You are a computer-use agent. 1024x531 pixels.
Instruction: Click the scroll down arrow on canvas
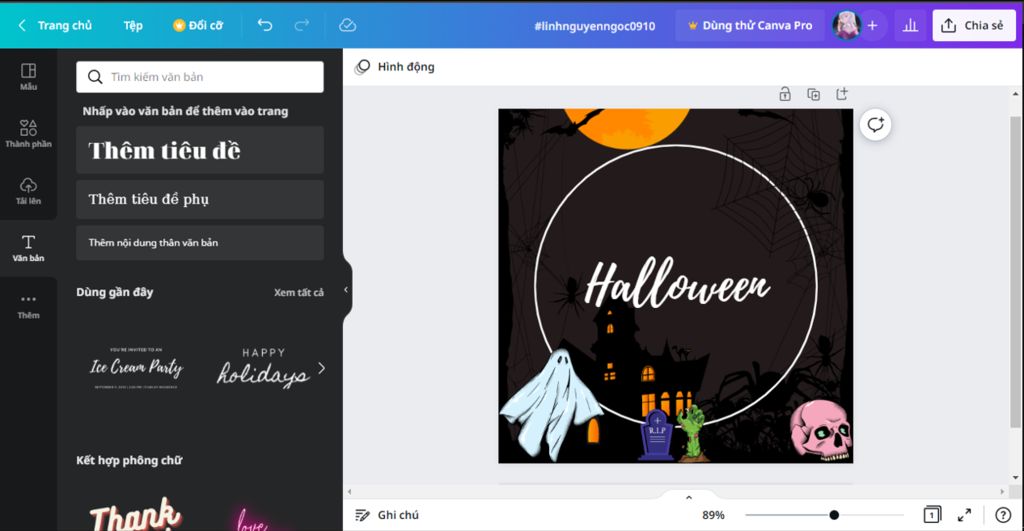[x=1015, y=477]
